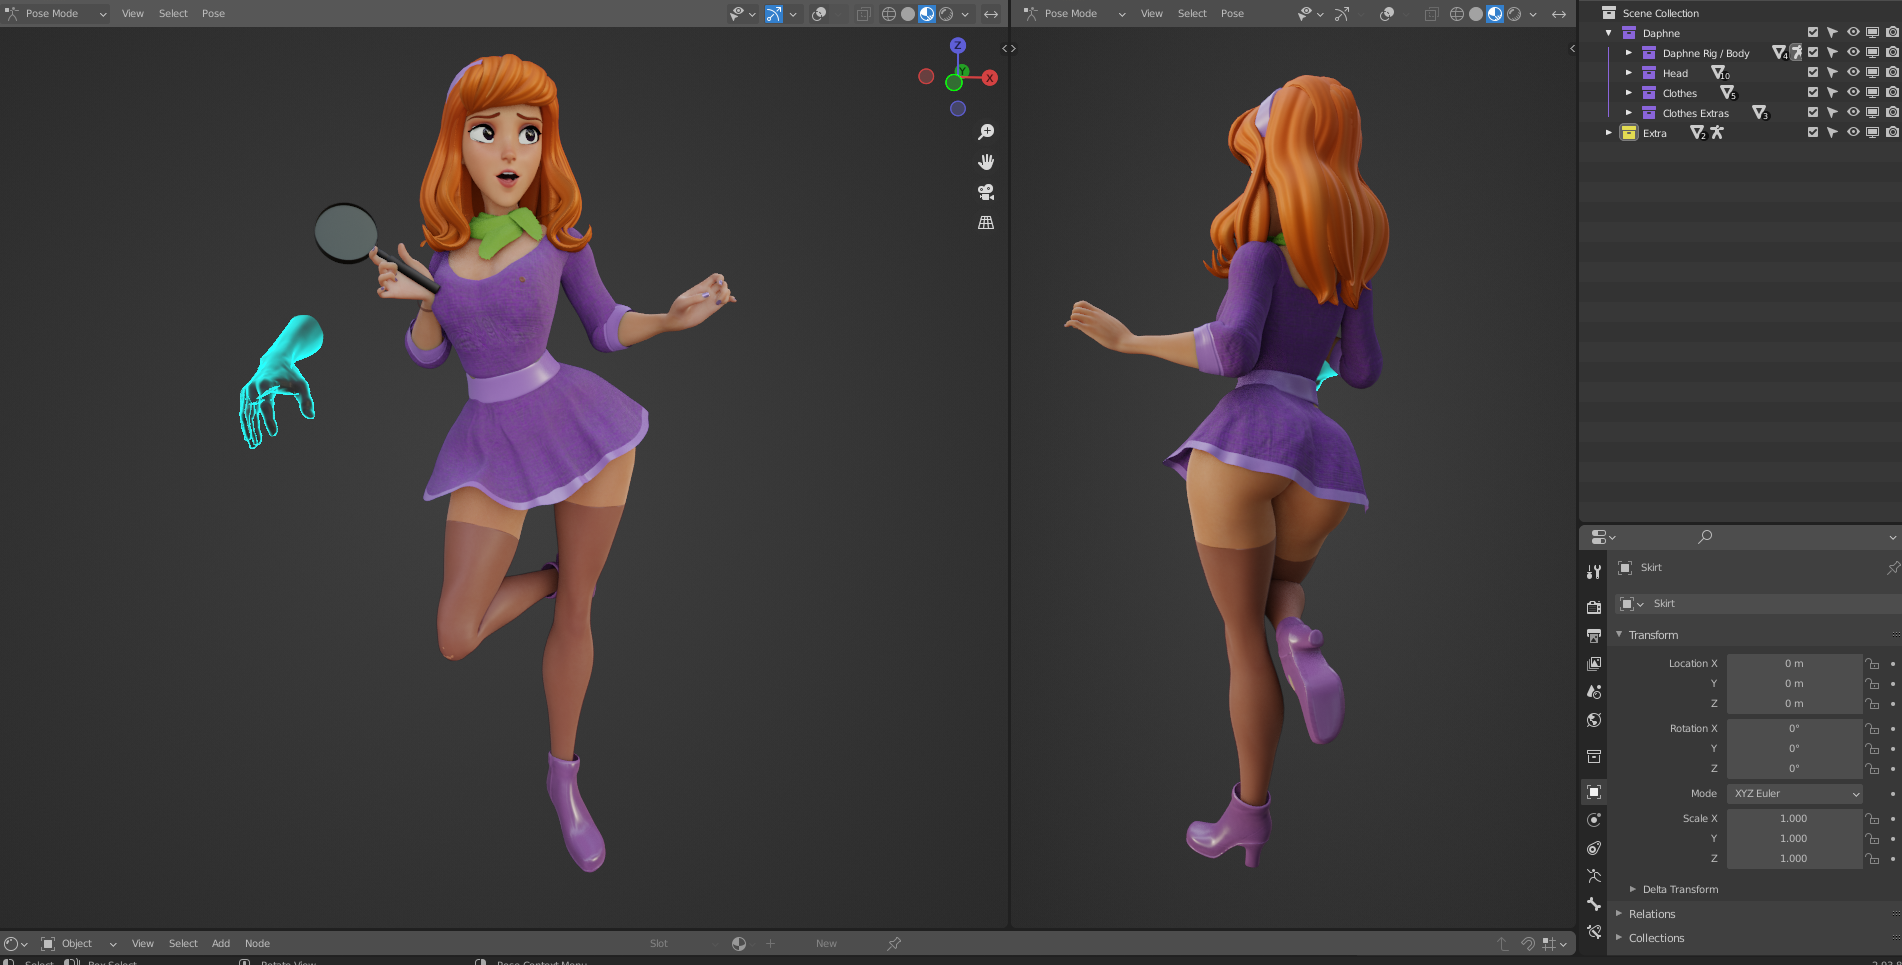Collapse the Daphne collection
This screenshot has width=1902, height=965.
[x=1608, y=33]
